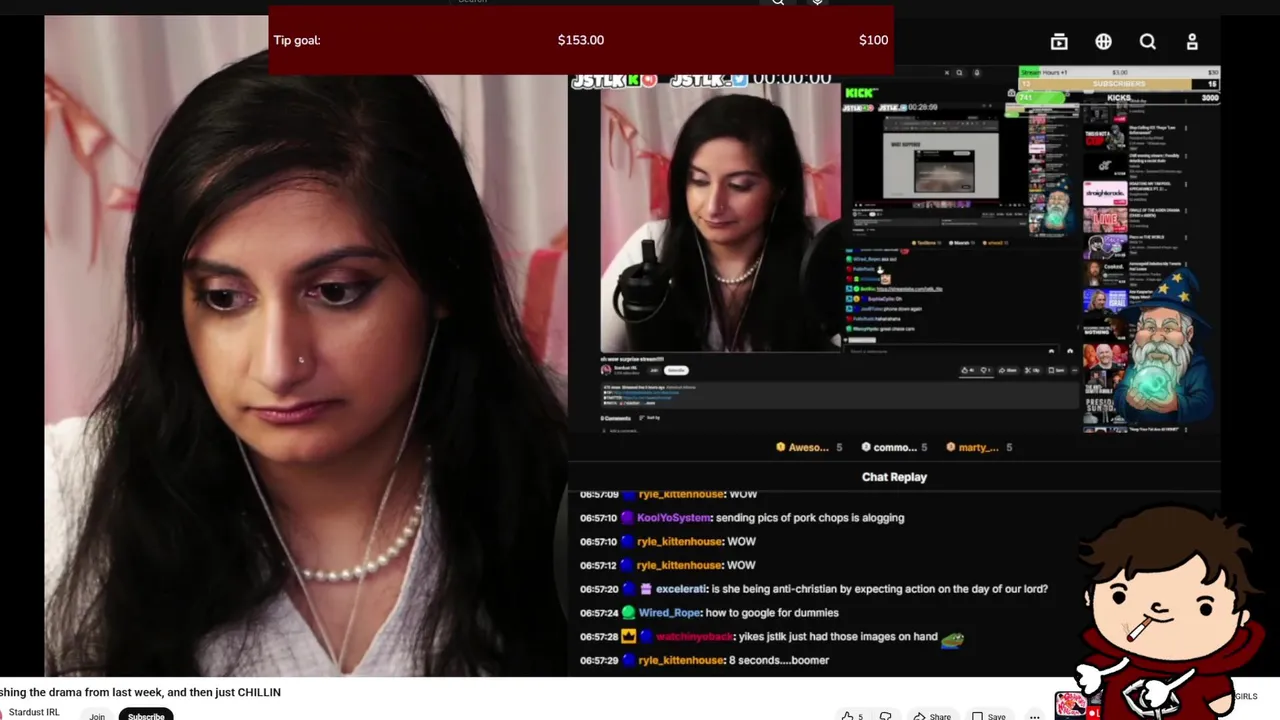Open search via the top-right magnifier icon
Image resolution: width=1280 pixels, height=720 pixels.
click(x=1148, y=42)
